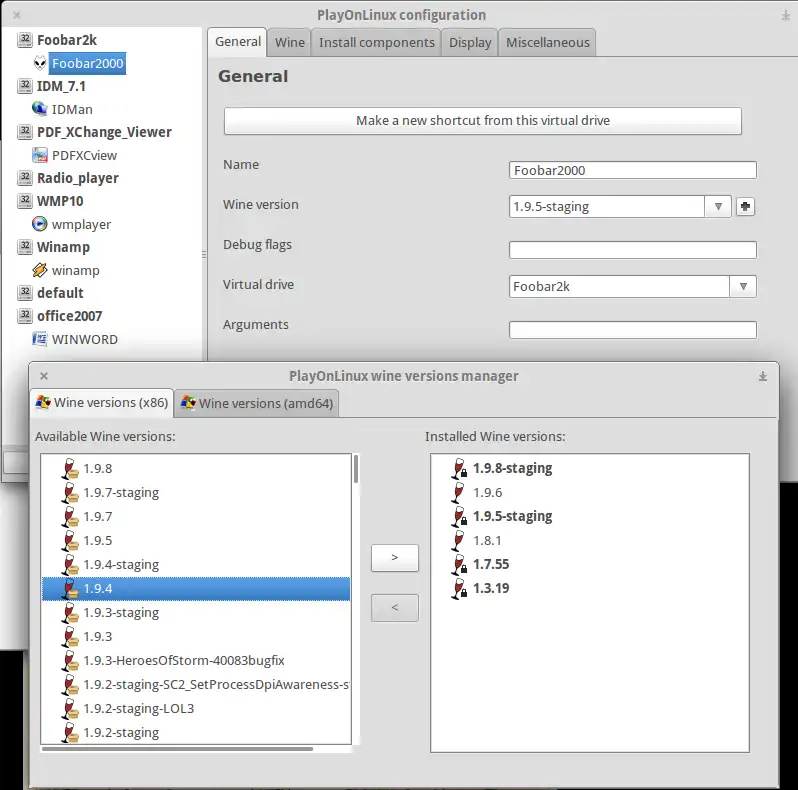
Task: Close the wine versions manager window
Action: click(x=44, y=376)
